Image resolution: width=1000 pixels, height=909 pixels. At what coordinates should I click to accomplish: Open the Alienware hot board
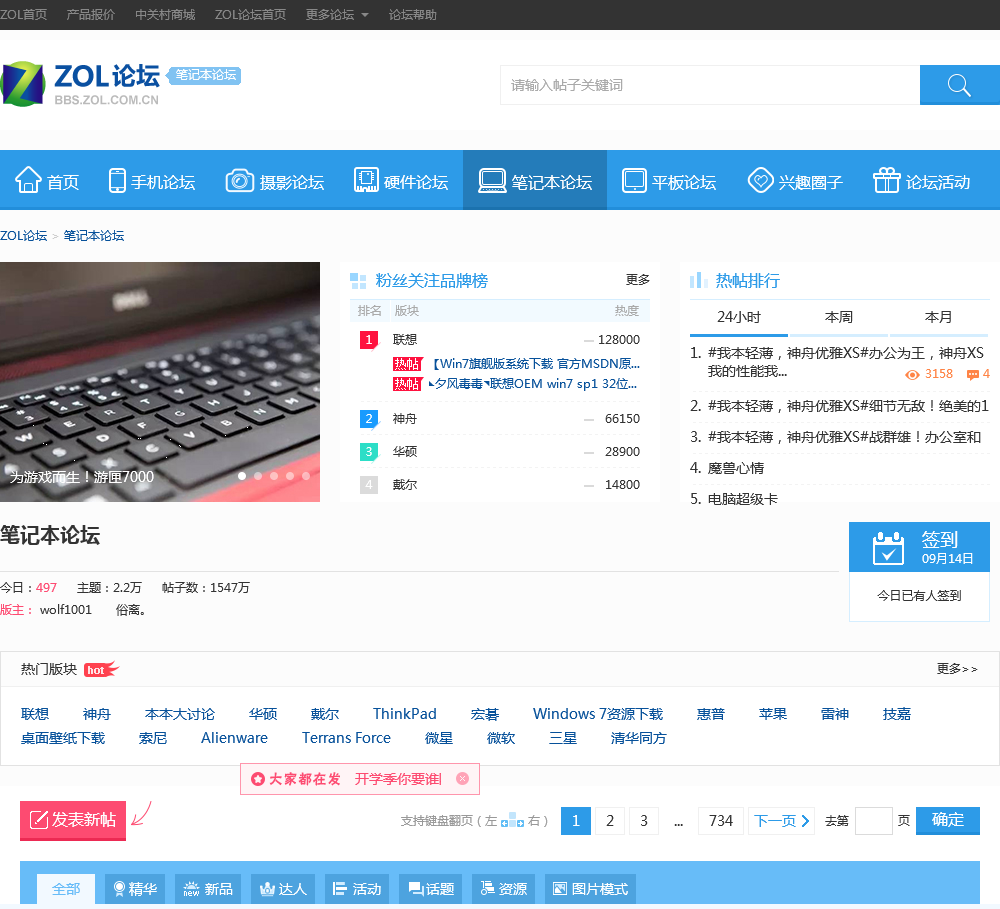point(234,738)
